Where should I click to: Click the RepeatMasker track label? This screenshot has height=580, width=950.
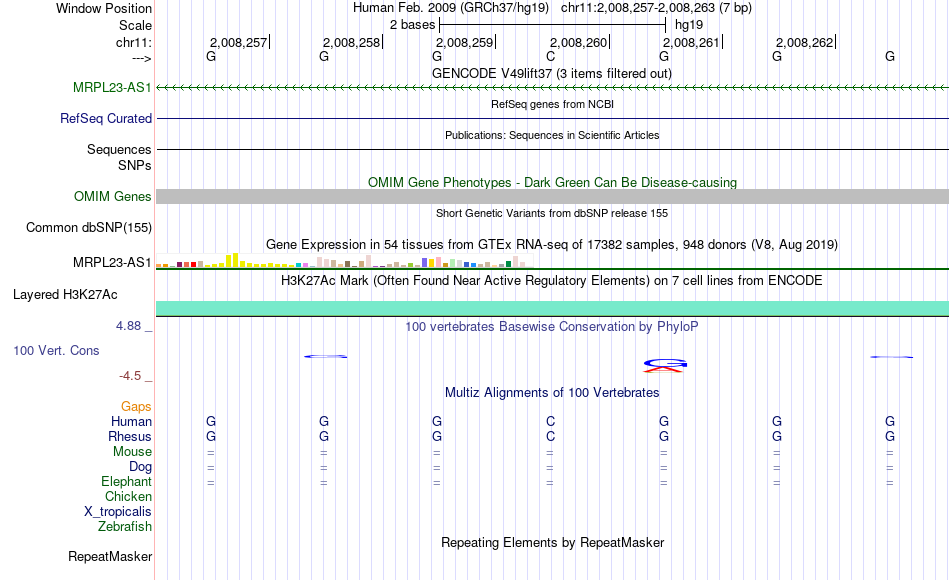[110, 556]
